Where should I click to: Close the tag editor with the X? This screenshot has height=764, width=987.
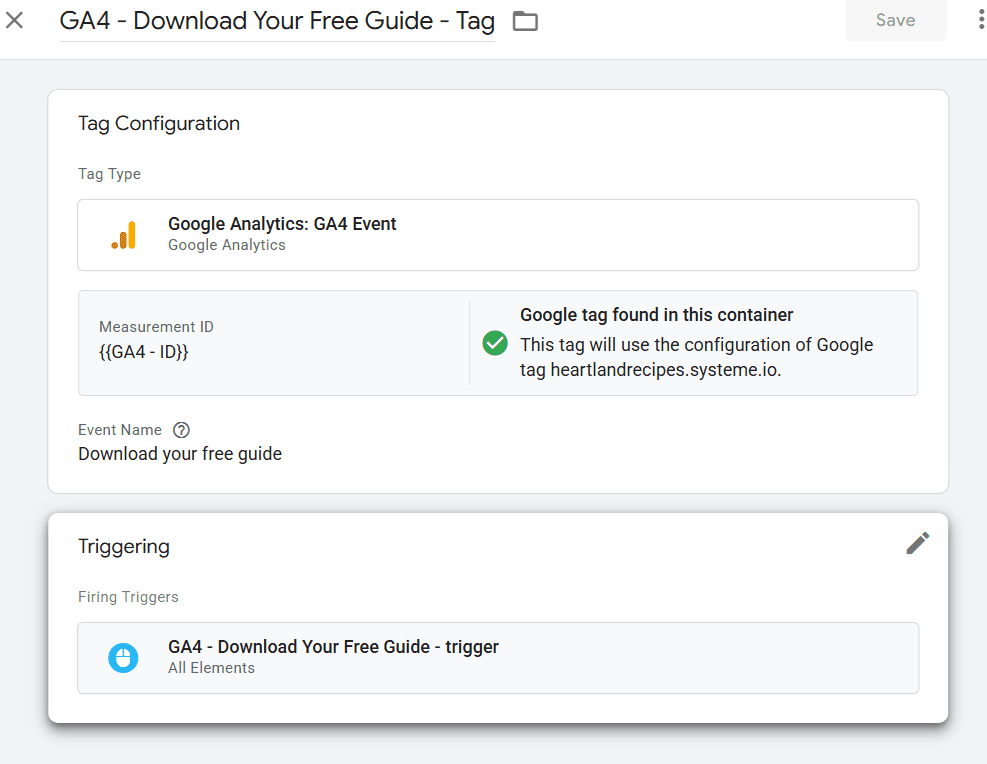pyautogui.click(x=14, y=20)
